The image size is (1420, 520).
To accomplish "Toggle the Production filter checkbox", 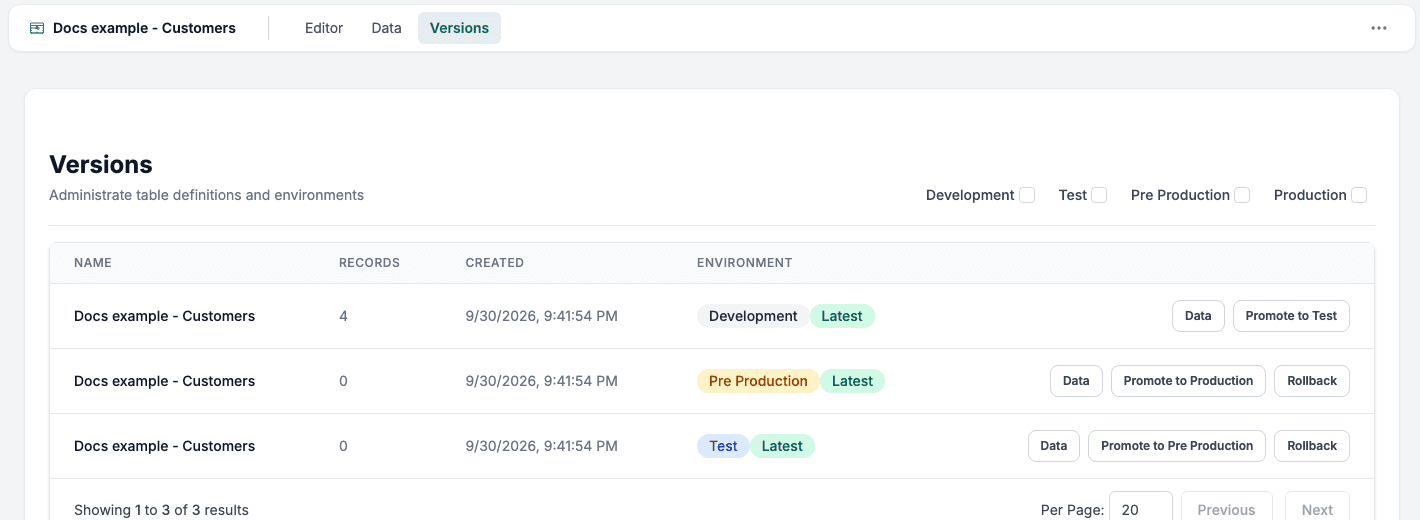I will coord(1359,195).
